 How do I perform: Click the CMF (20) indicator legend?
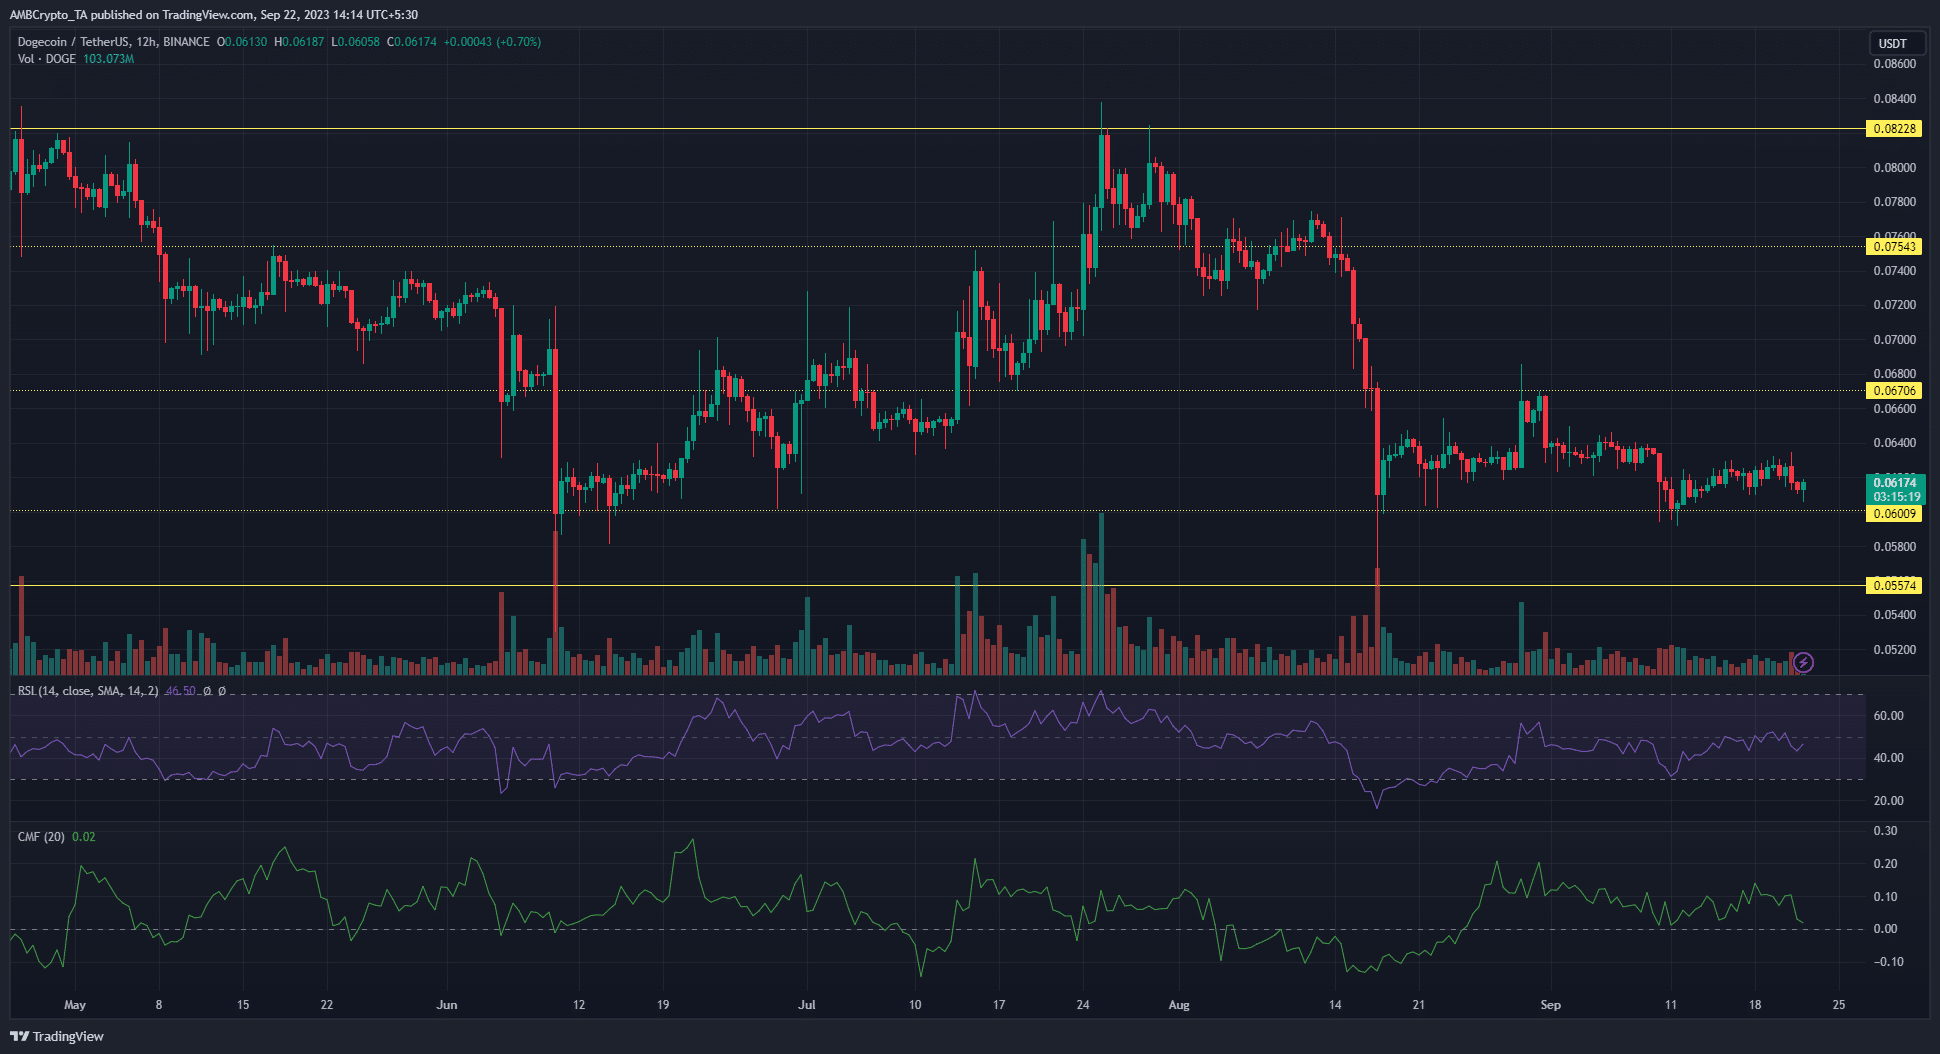pyautogui.click(x=41, y=837)
